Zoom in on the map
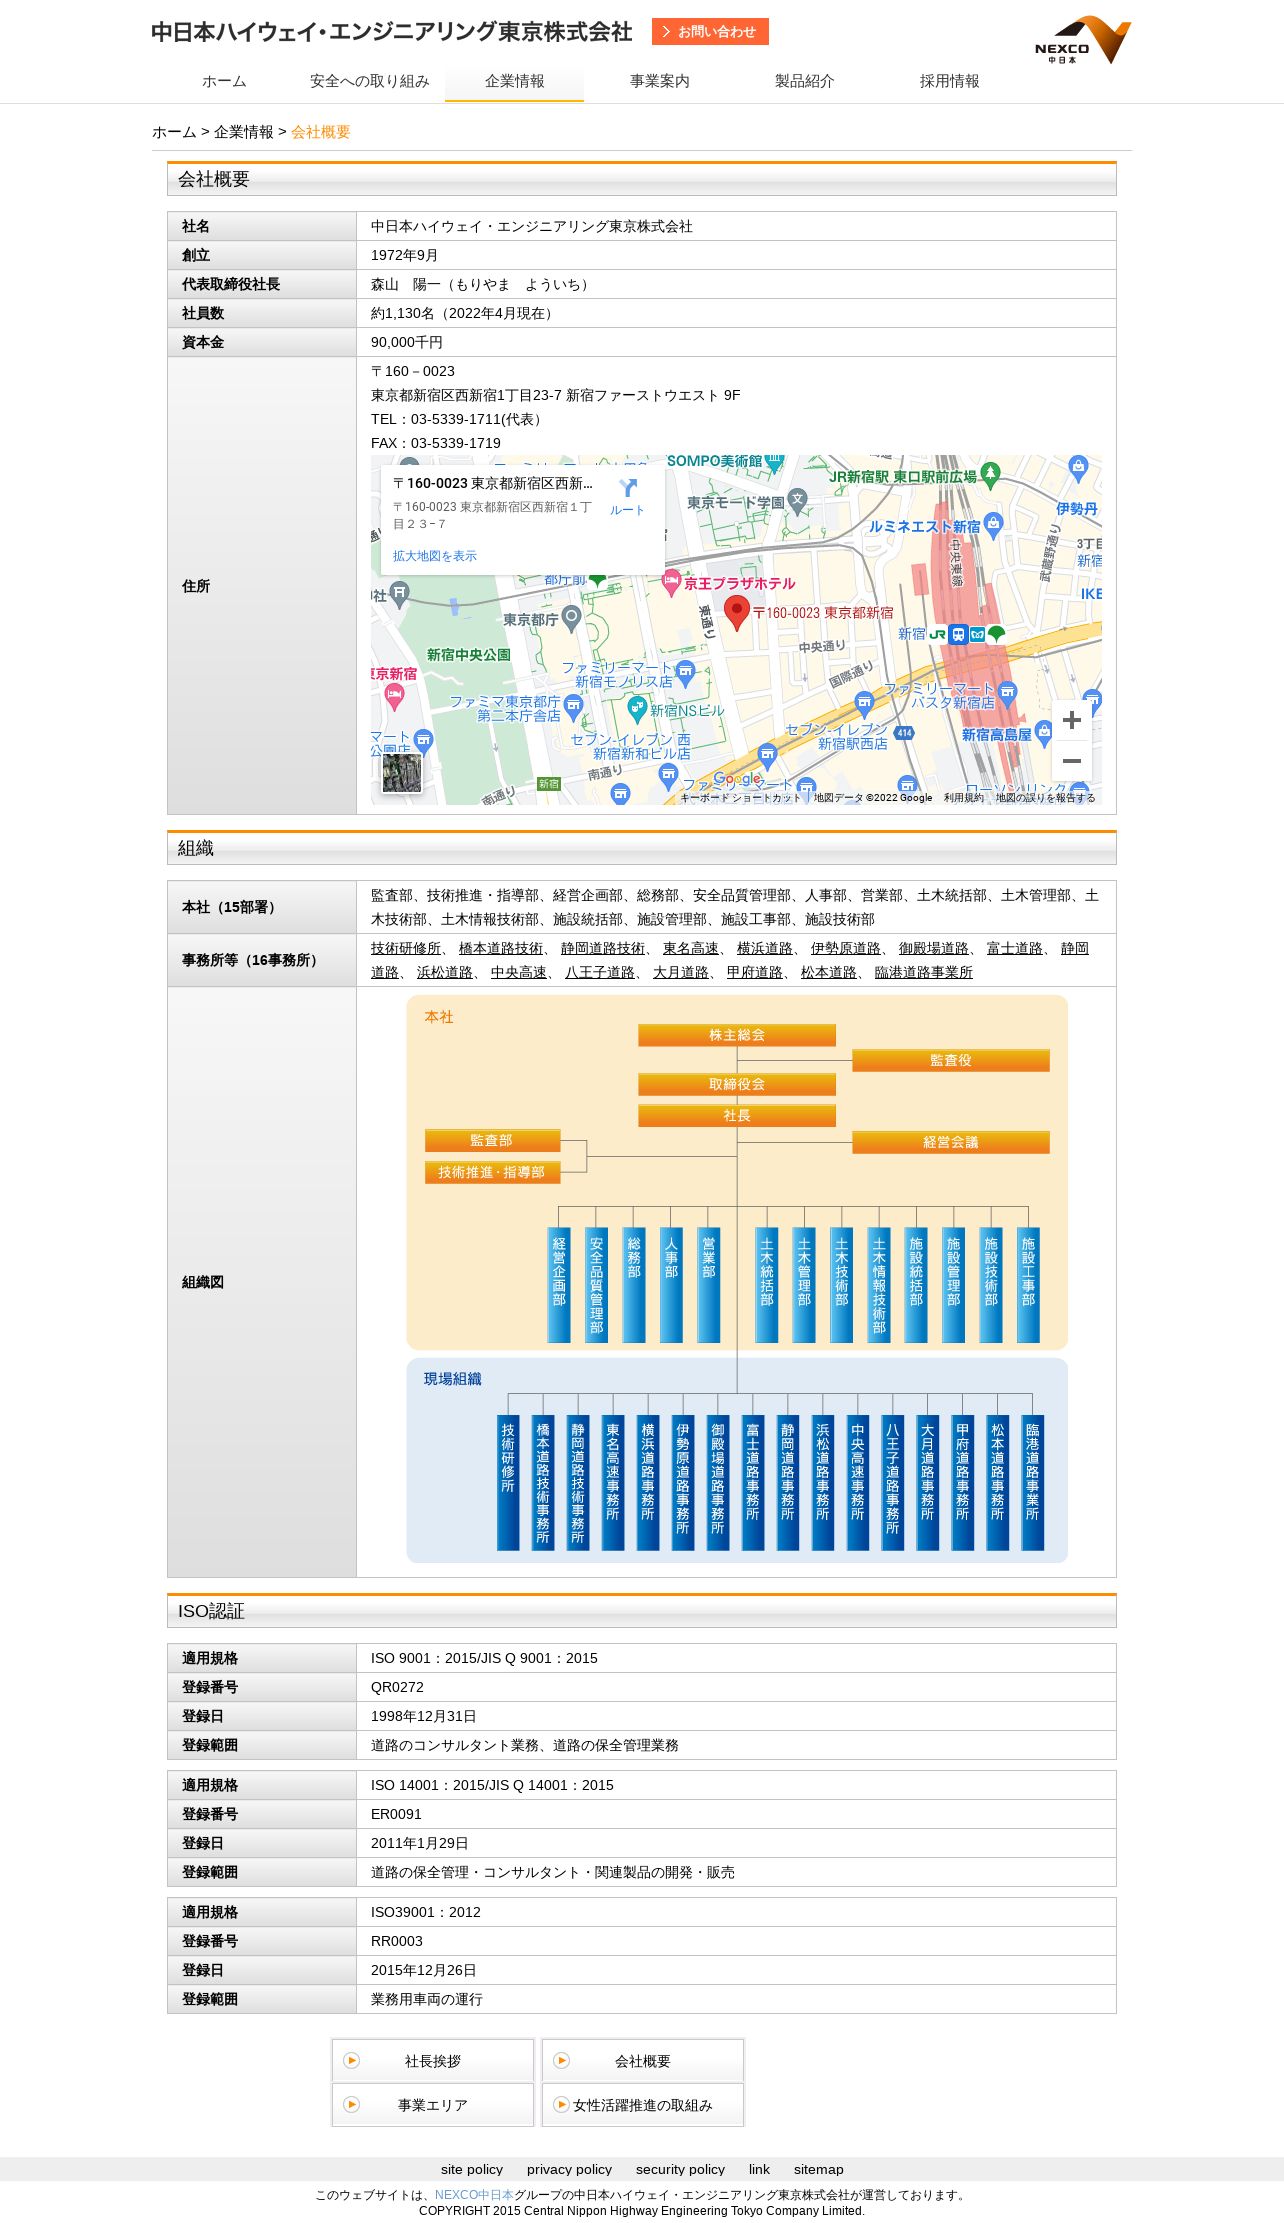The width and height of the screenshot is (1284, 2223). [x=1072, y=720]
